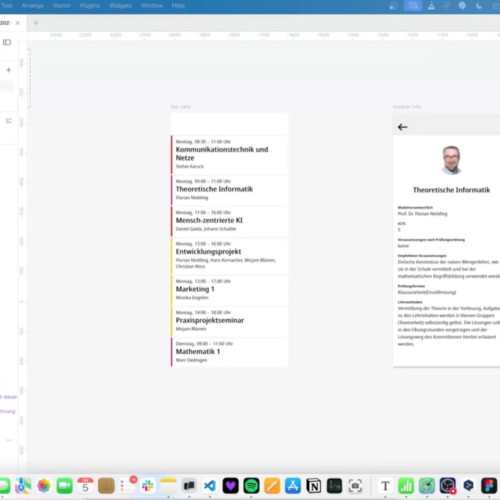The width and height of the screenshot is (500, 500).
Task: Open Typora from the dock
Action: [x=385, y=486]
